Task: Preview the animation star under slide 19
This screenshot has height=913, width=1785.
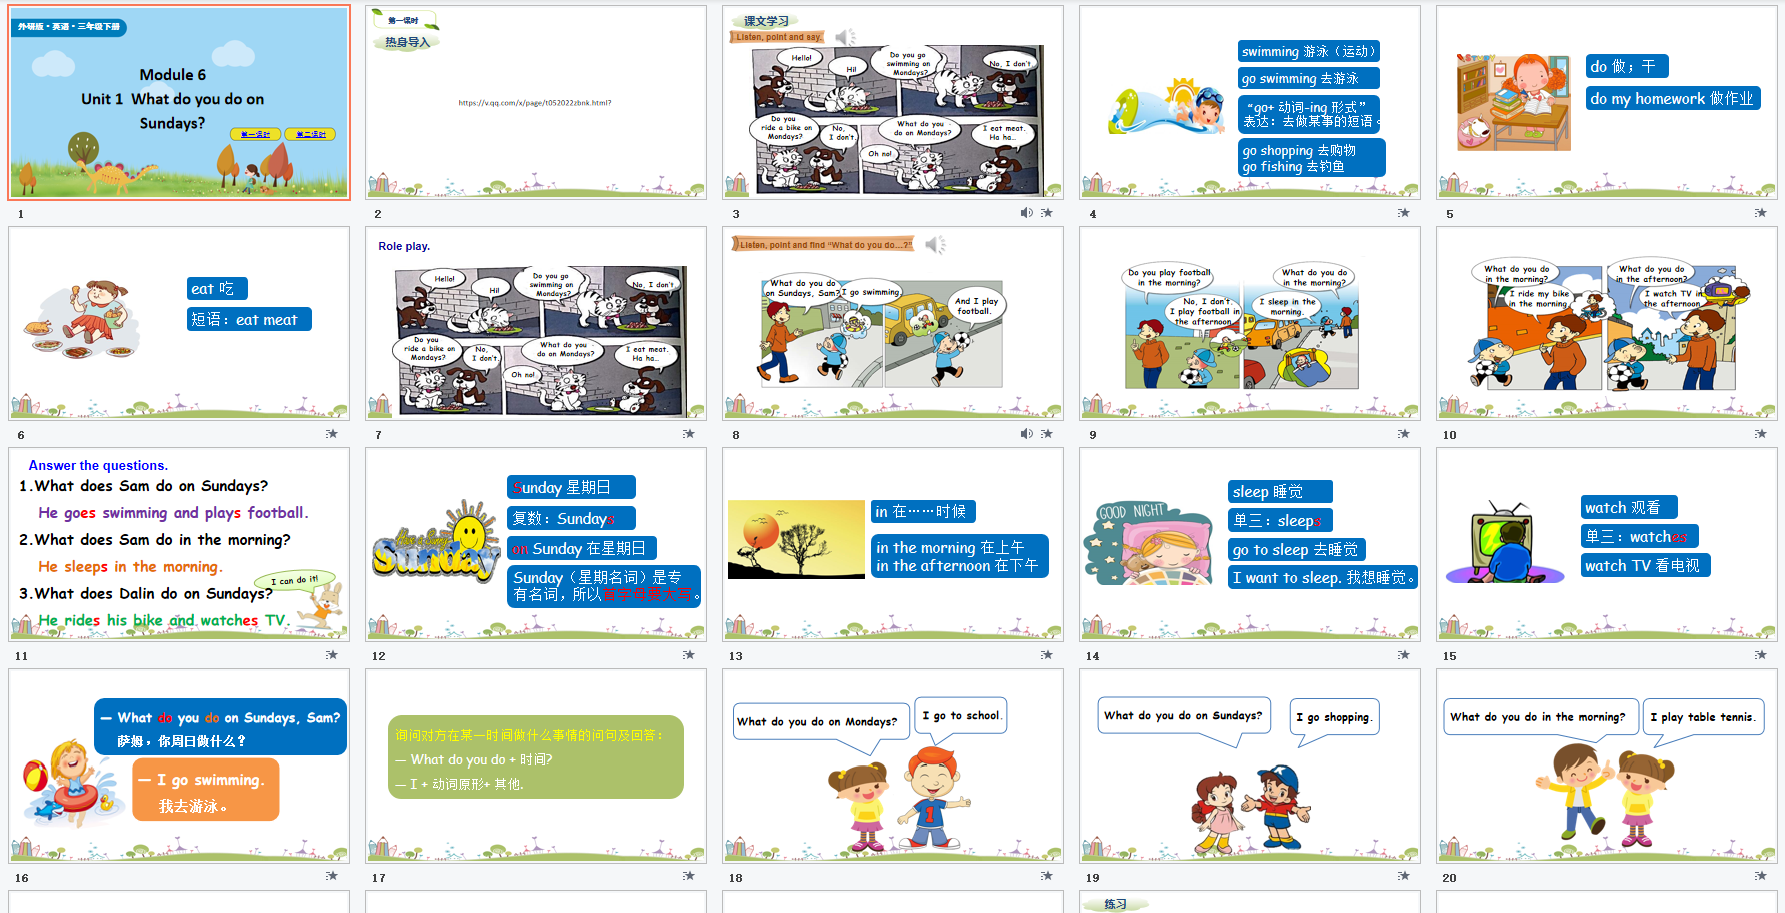Action: (x=1404, y=876)
